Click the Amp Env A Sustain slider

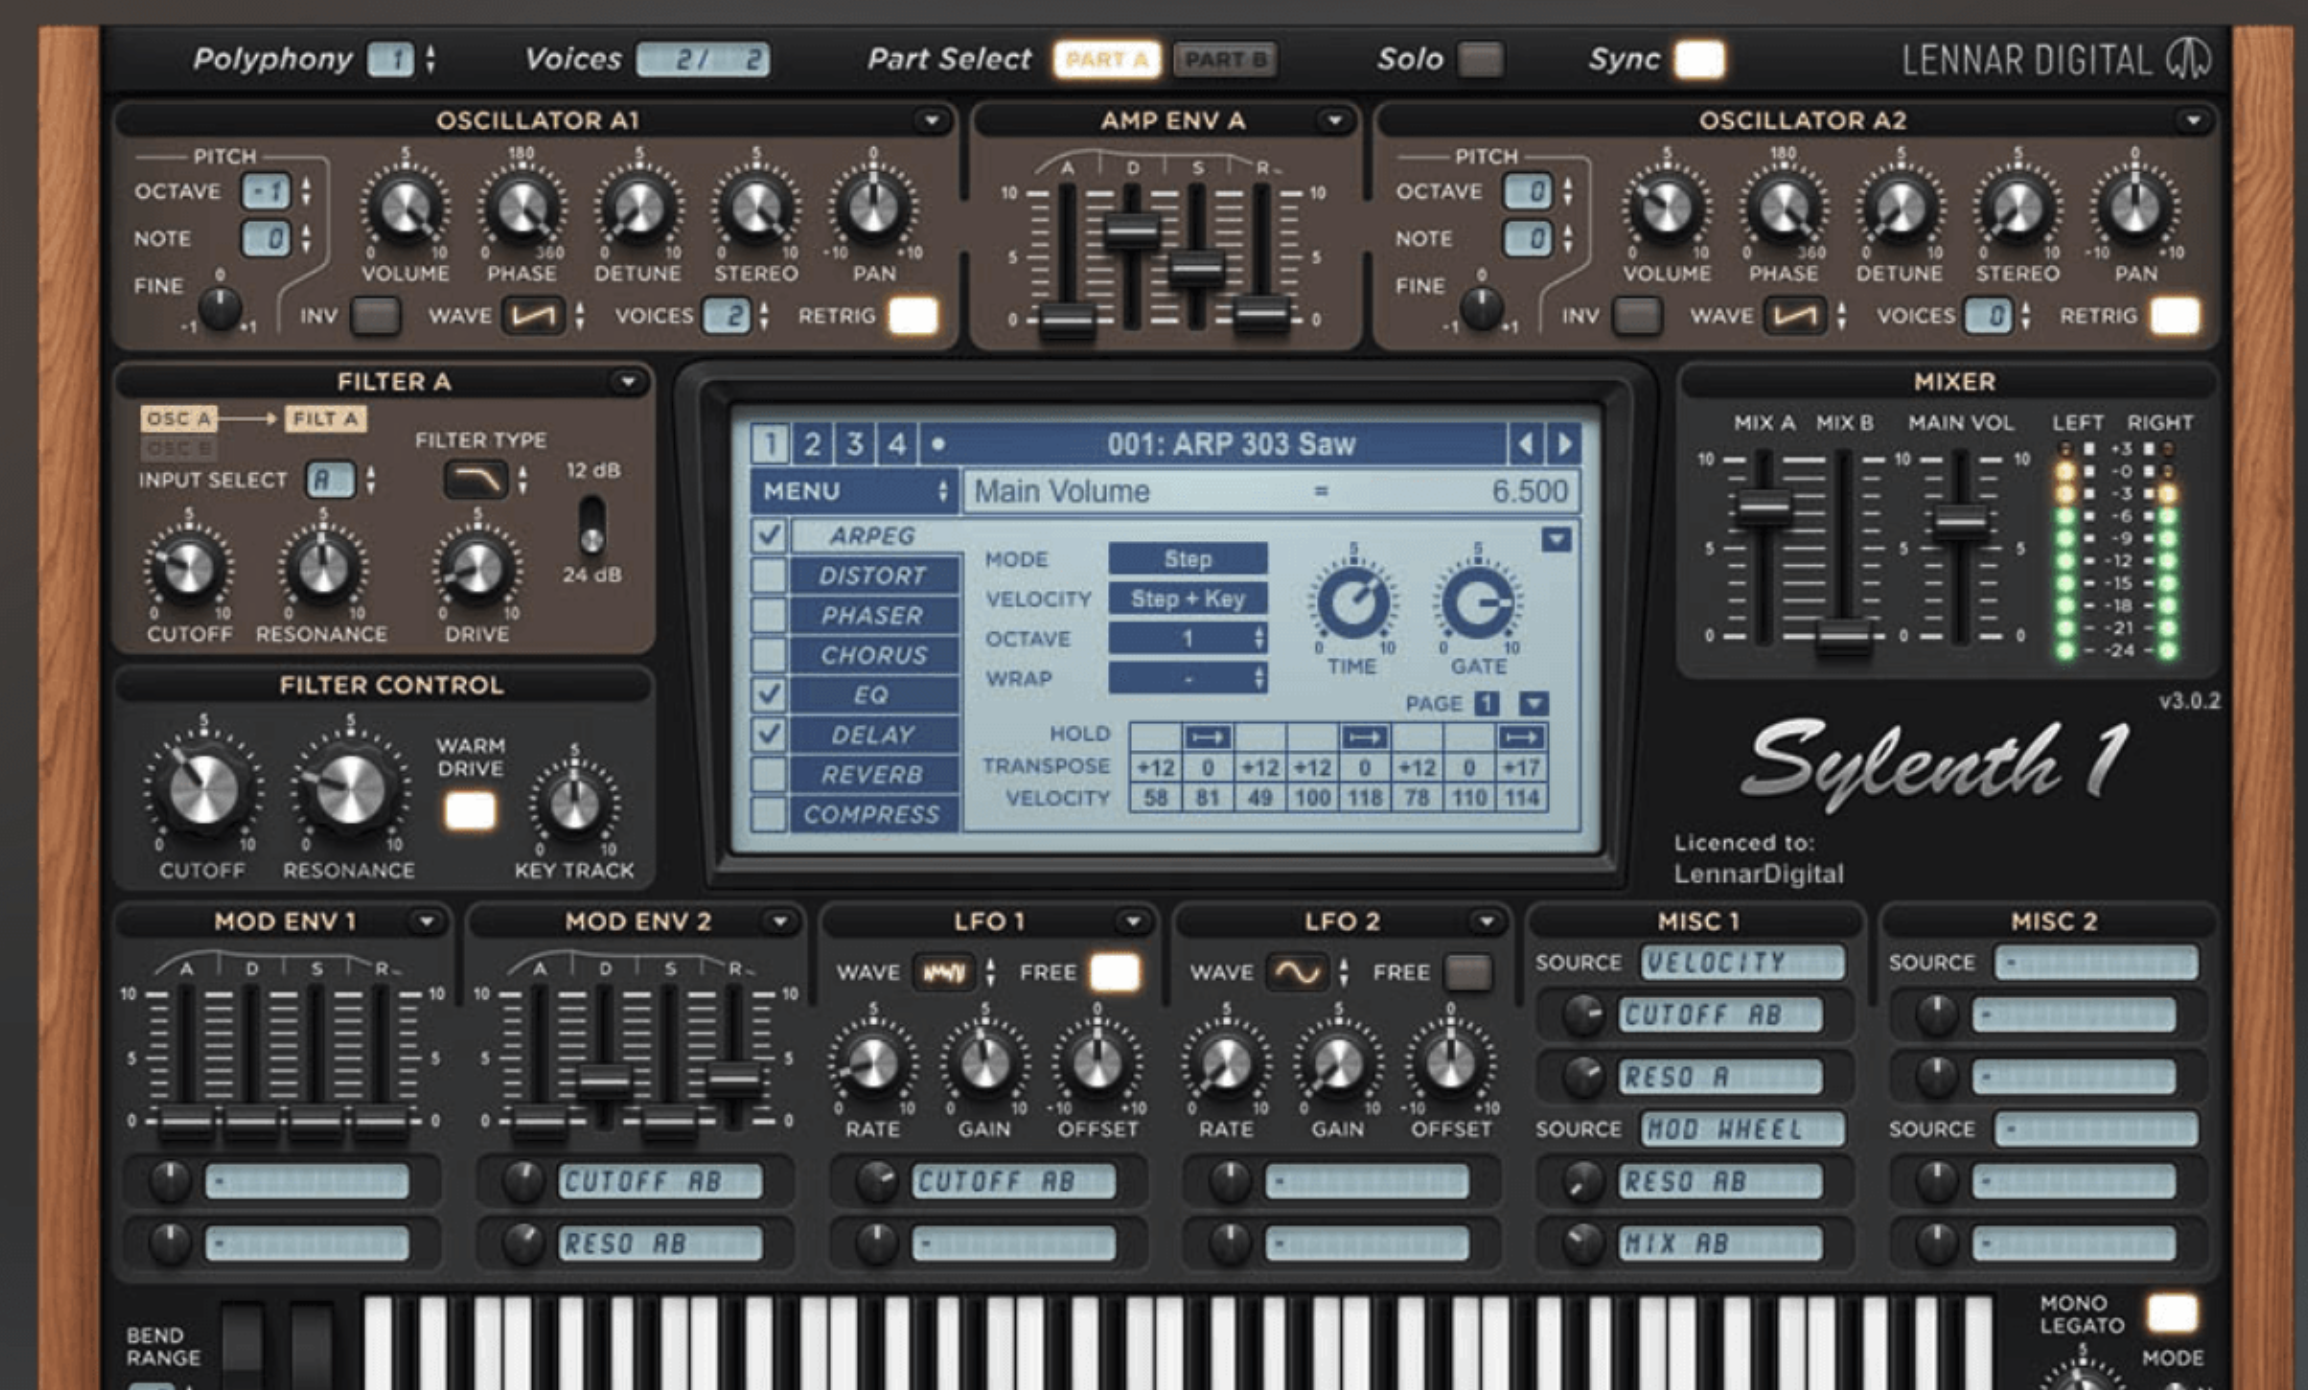pyautogui.click(x=1196, y=268)
